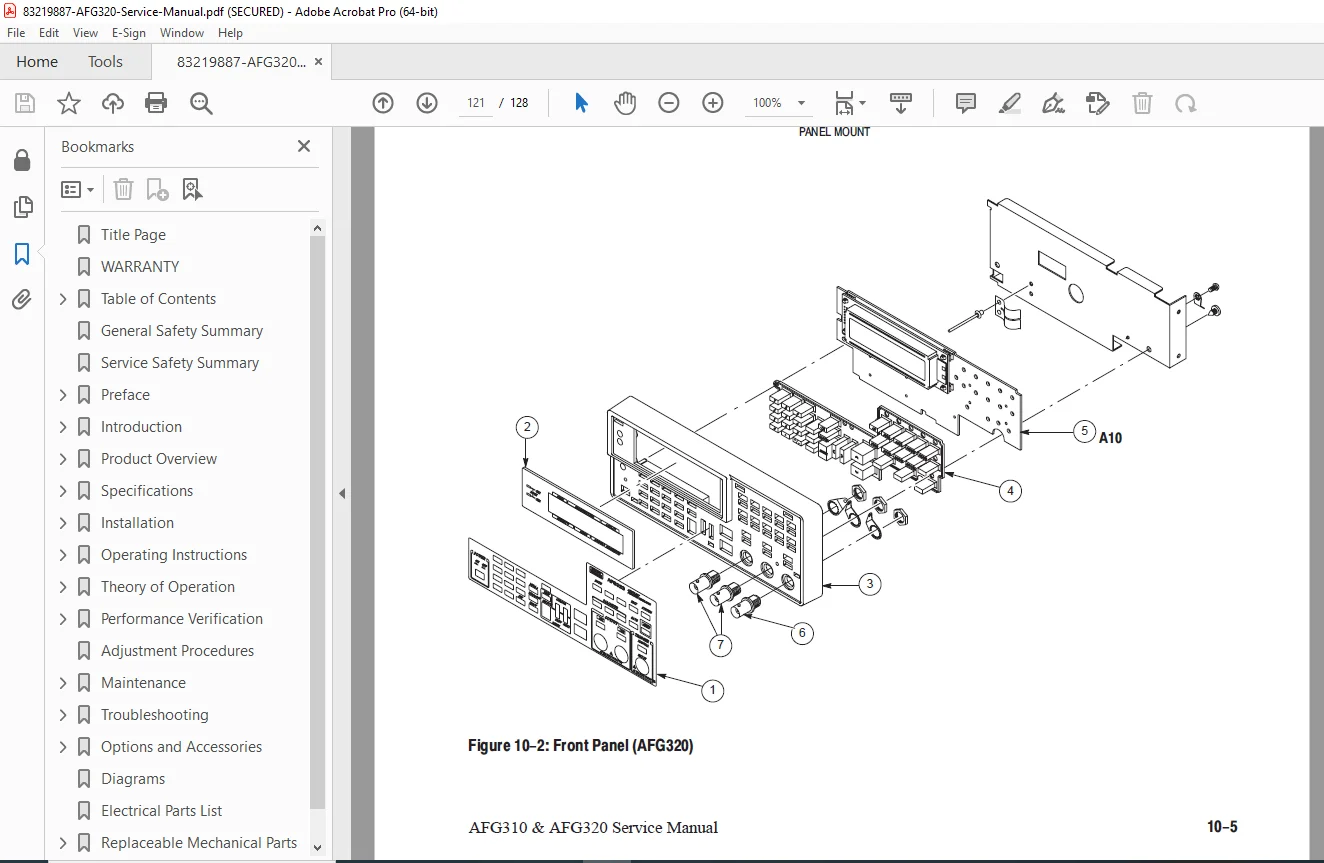Click the bookmarks panel scrollbar down arrow
The width and height of the screenshot is (1324, 863).
[x=318, y=848]
